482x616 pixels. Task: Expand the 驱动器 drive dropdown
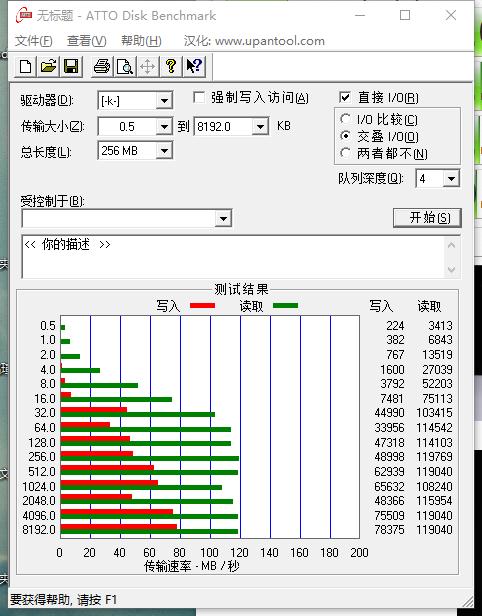click(164, 101)
